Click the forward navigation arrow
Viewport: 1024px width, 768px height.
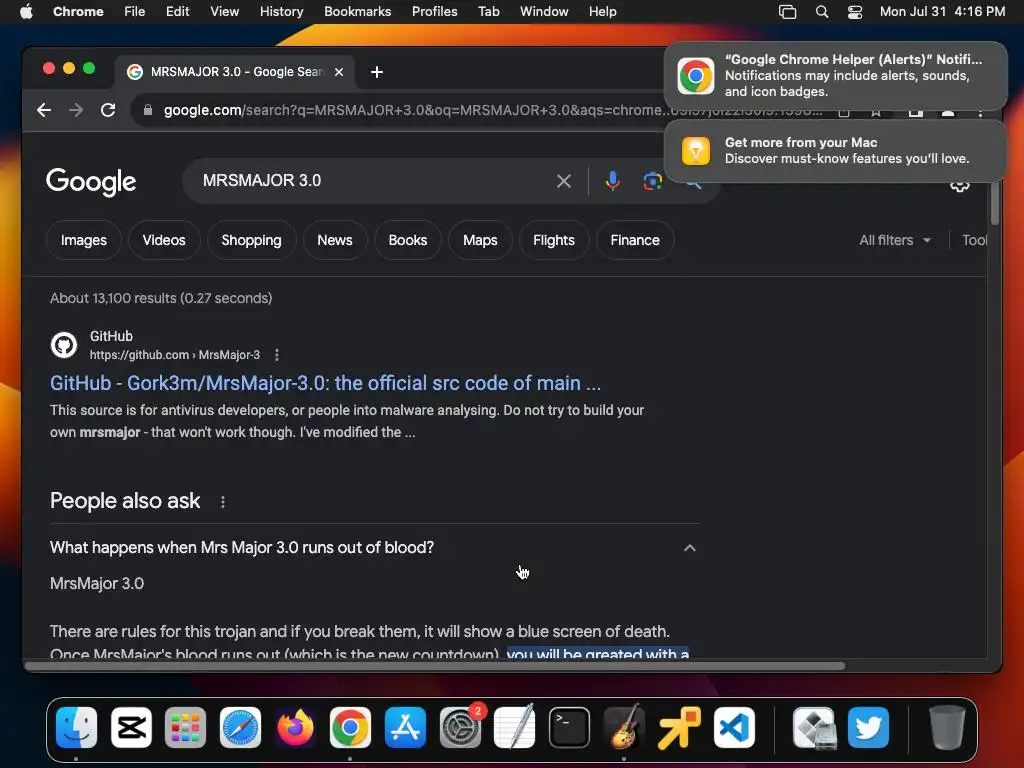(x=76, y=110)
